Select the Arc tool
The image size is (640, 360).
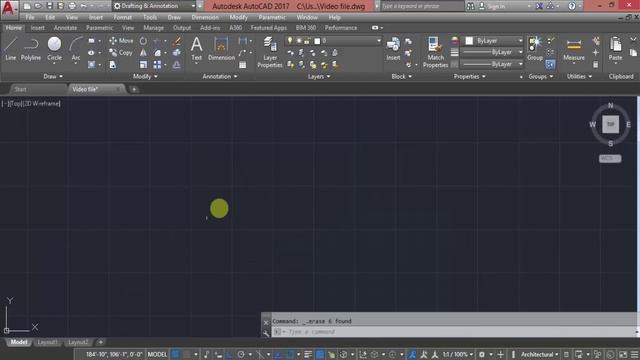(x=76, y=49)
